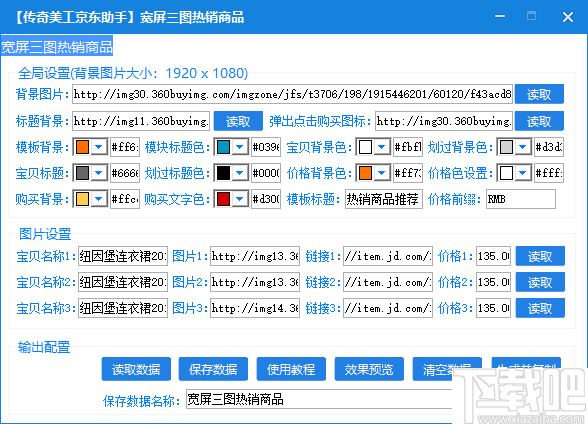Viewport: 588px width, 424px height.
Task: Click 读取 button beside 背景图片 URL
Action: pyautogui.click(x=539, y=94)
